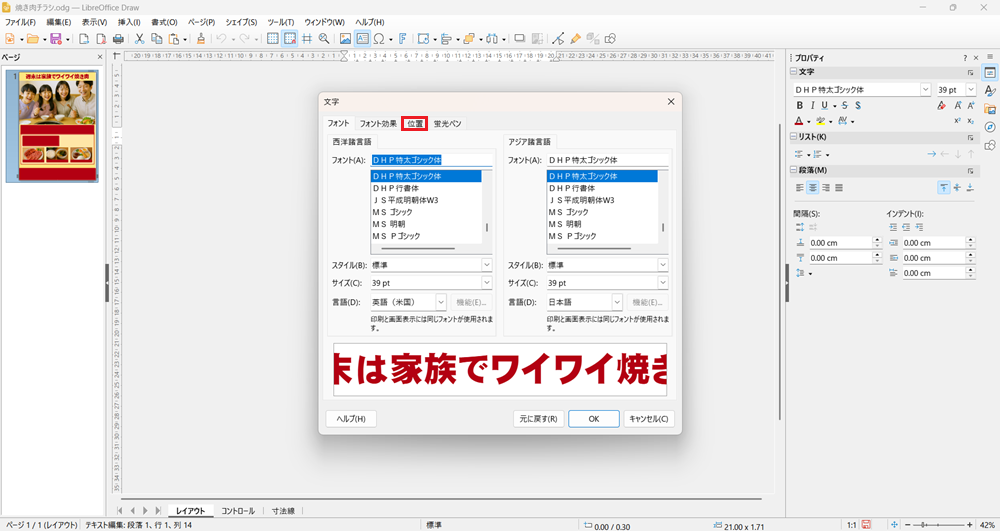Open Zoom & Pan magnifier tool

click(324, 39)
